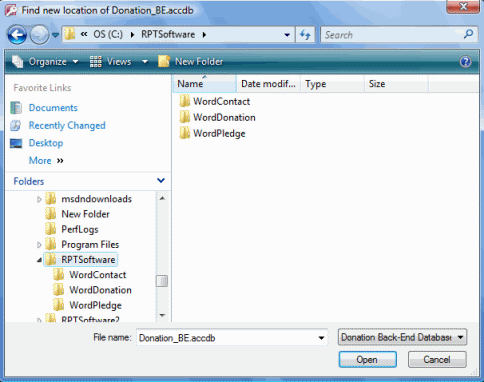Select RPTSoftware in the folder tree

(x=88, y=260)
